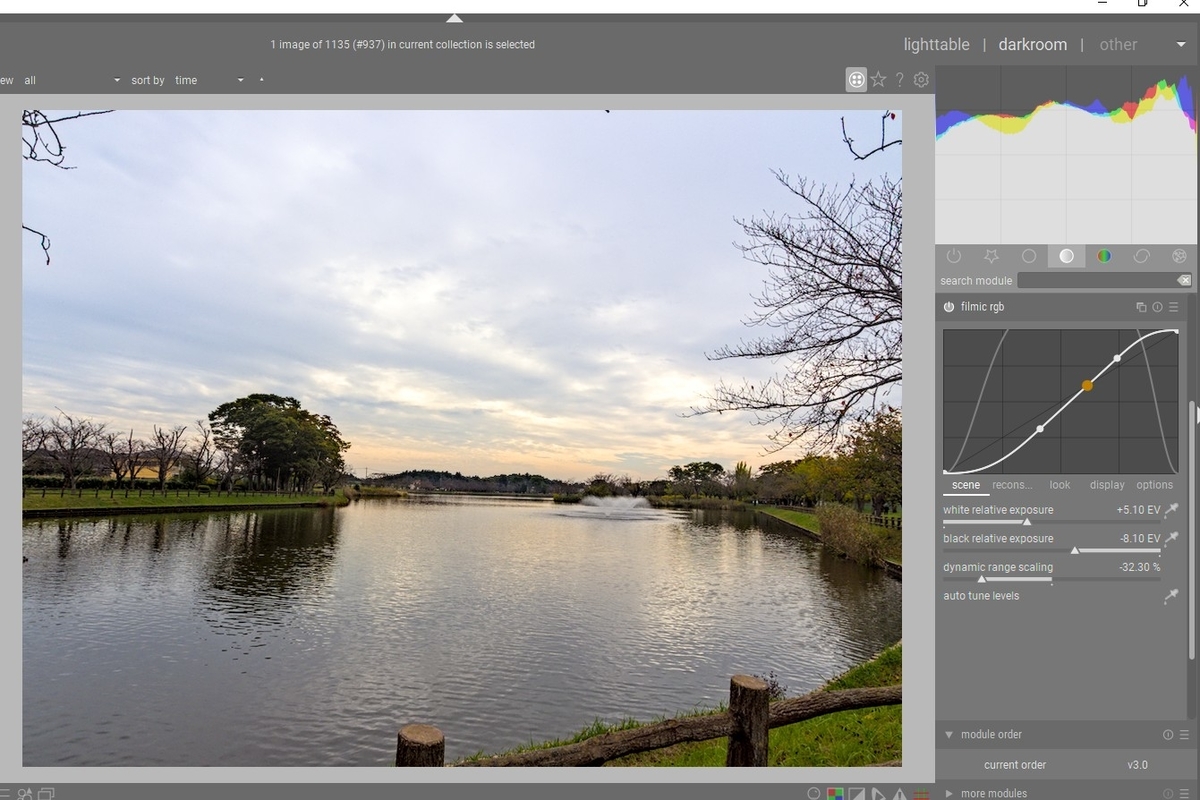
Task: Switch to lighttable view
Action: click(936, 45)
